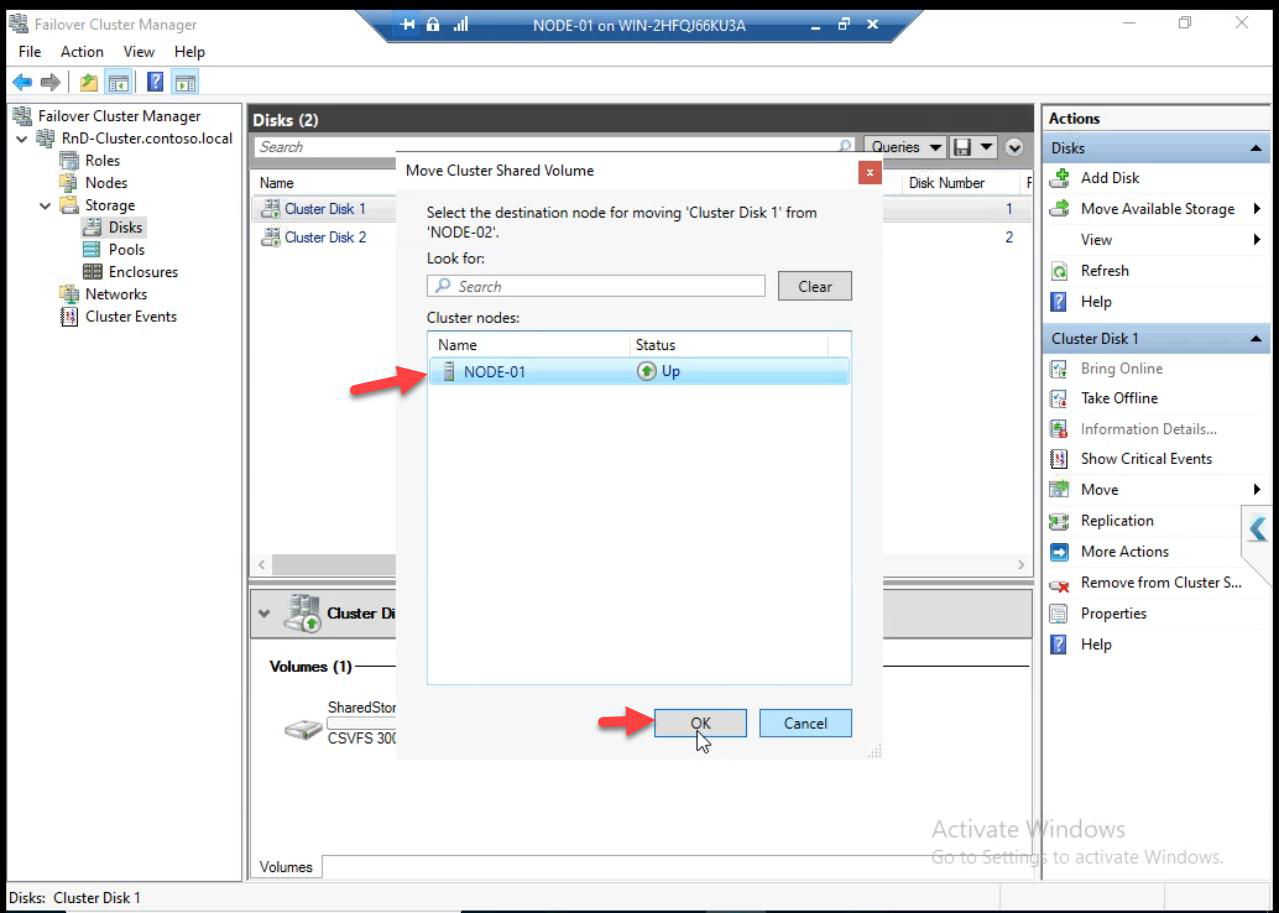Click the Disks list horizontal scrollbar

tap(640, 565)
